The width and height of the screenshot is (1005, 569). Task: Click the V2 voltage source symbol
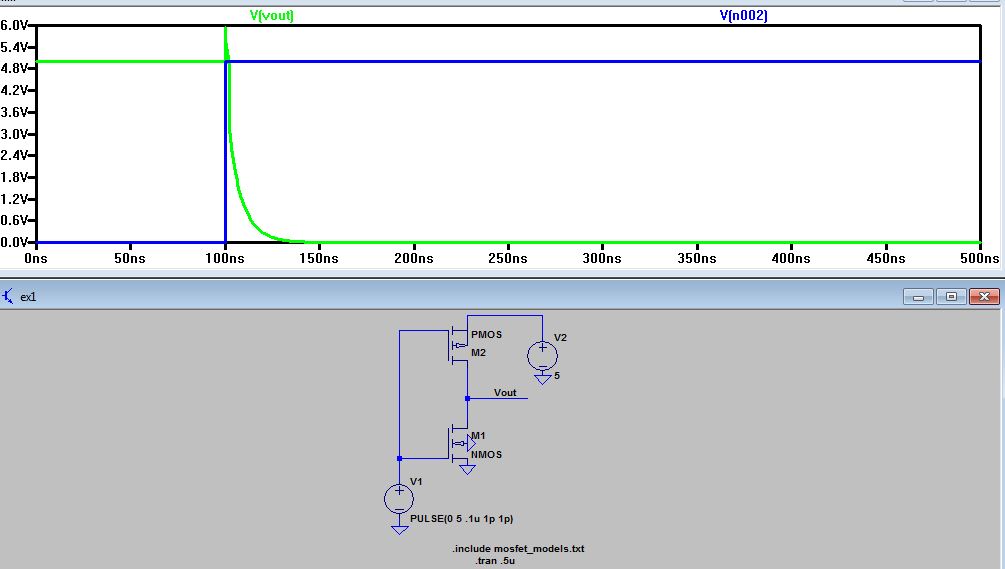[542, 355]
